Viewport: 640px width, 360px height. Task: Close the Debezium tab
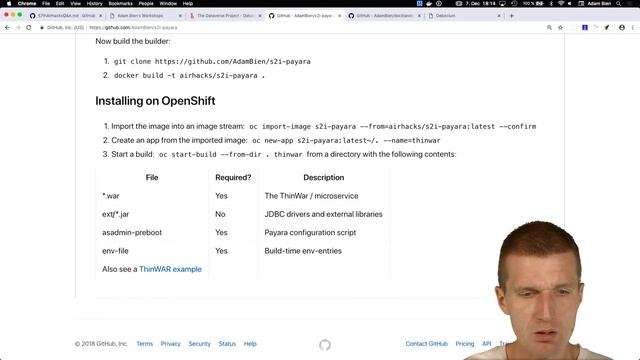click(499, 16)
